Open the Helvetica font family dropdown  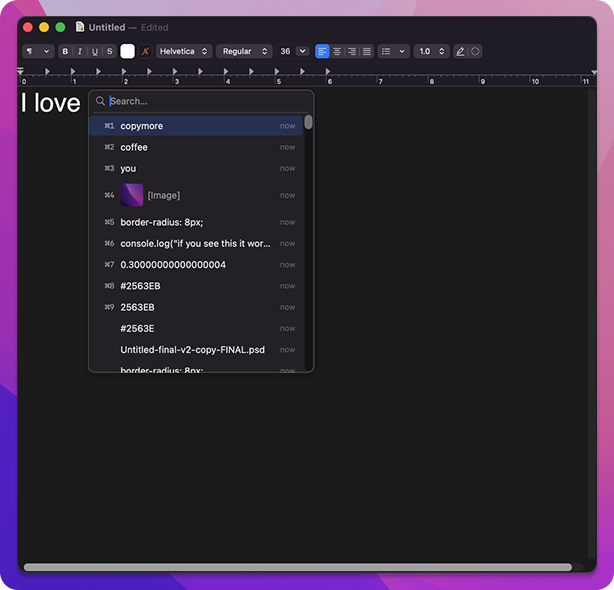[184, 51]
